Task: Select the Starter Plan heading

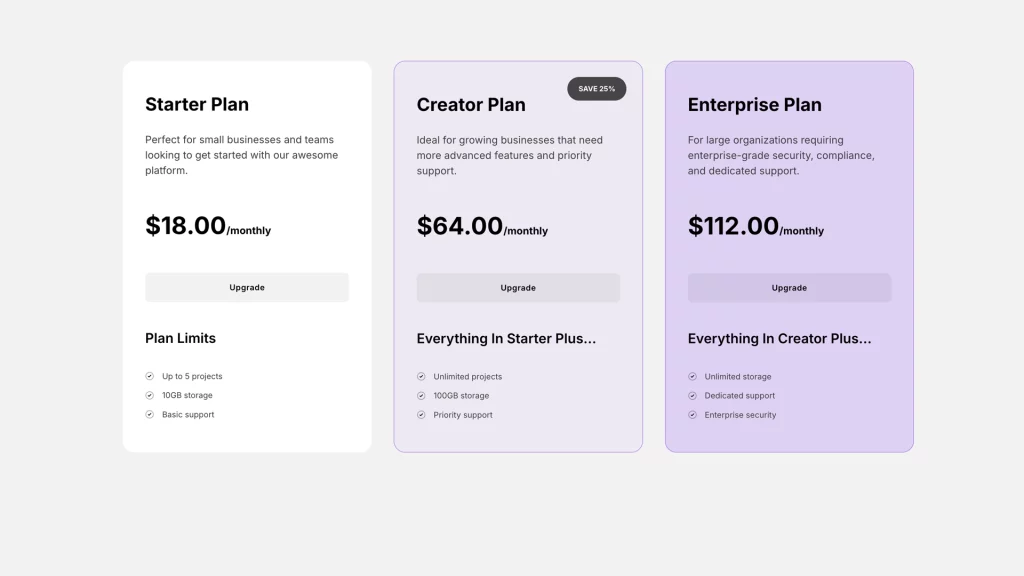Action: (197, 104)
